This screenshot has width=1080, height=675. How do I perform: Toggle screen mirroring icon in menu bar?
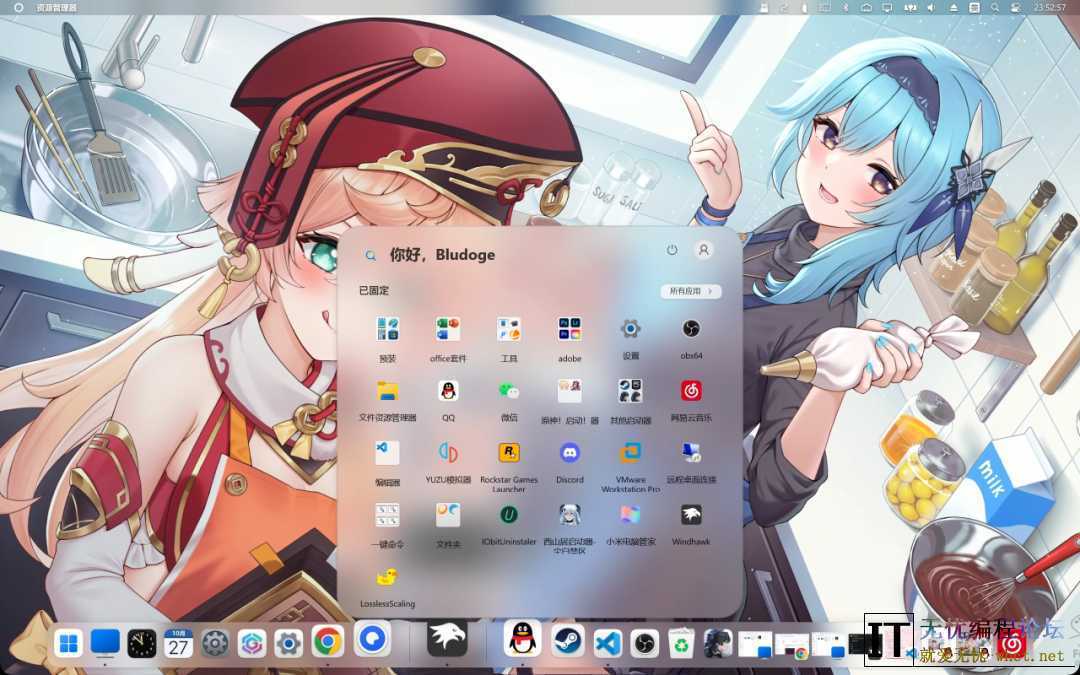click(x=887, y=8)
